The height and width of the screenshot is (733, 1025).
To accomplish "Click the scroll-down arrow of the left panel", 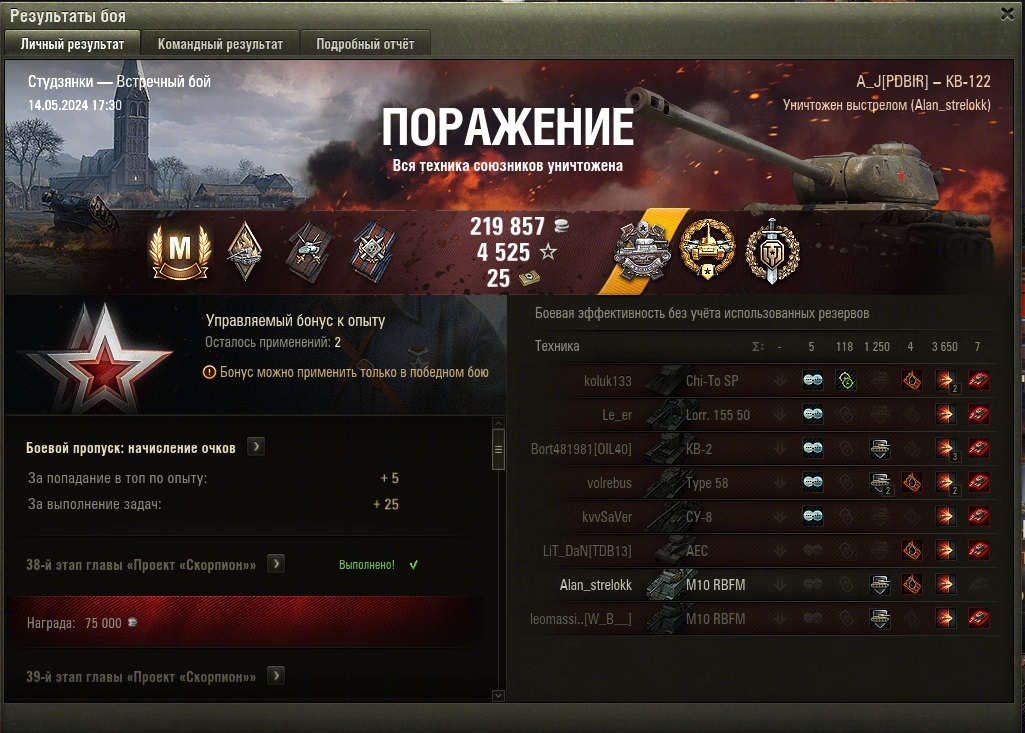I will pyautogui.click(x=498, y=696).
